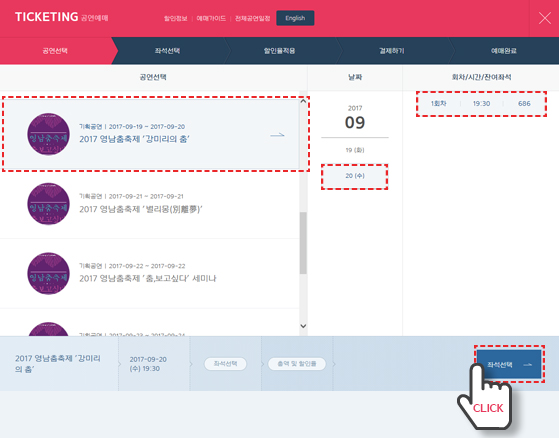Click the blue 좌석선택 button at bottom right

pos(509,365)
